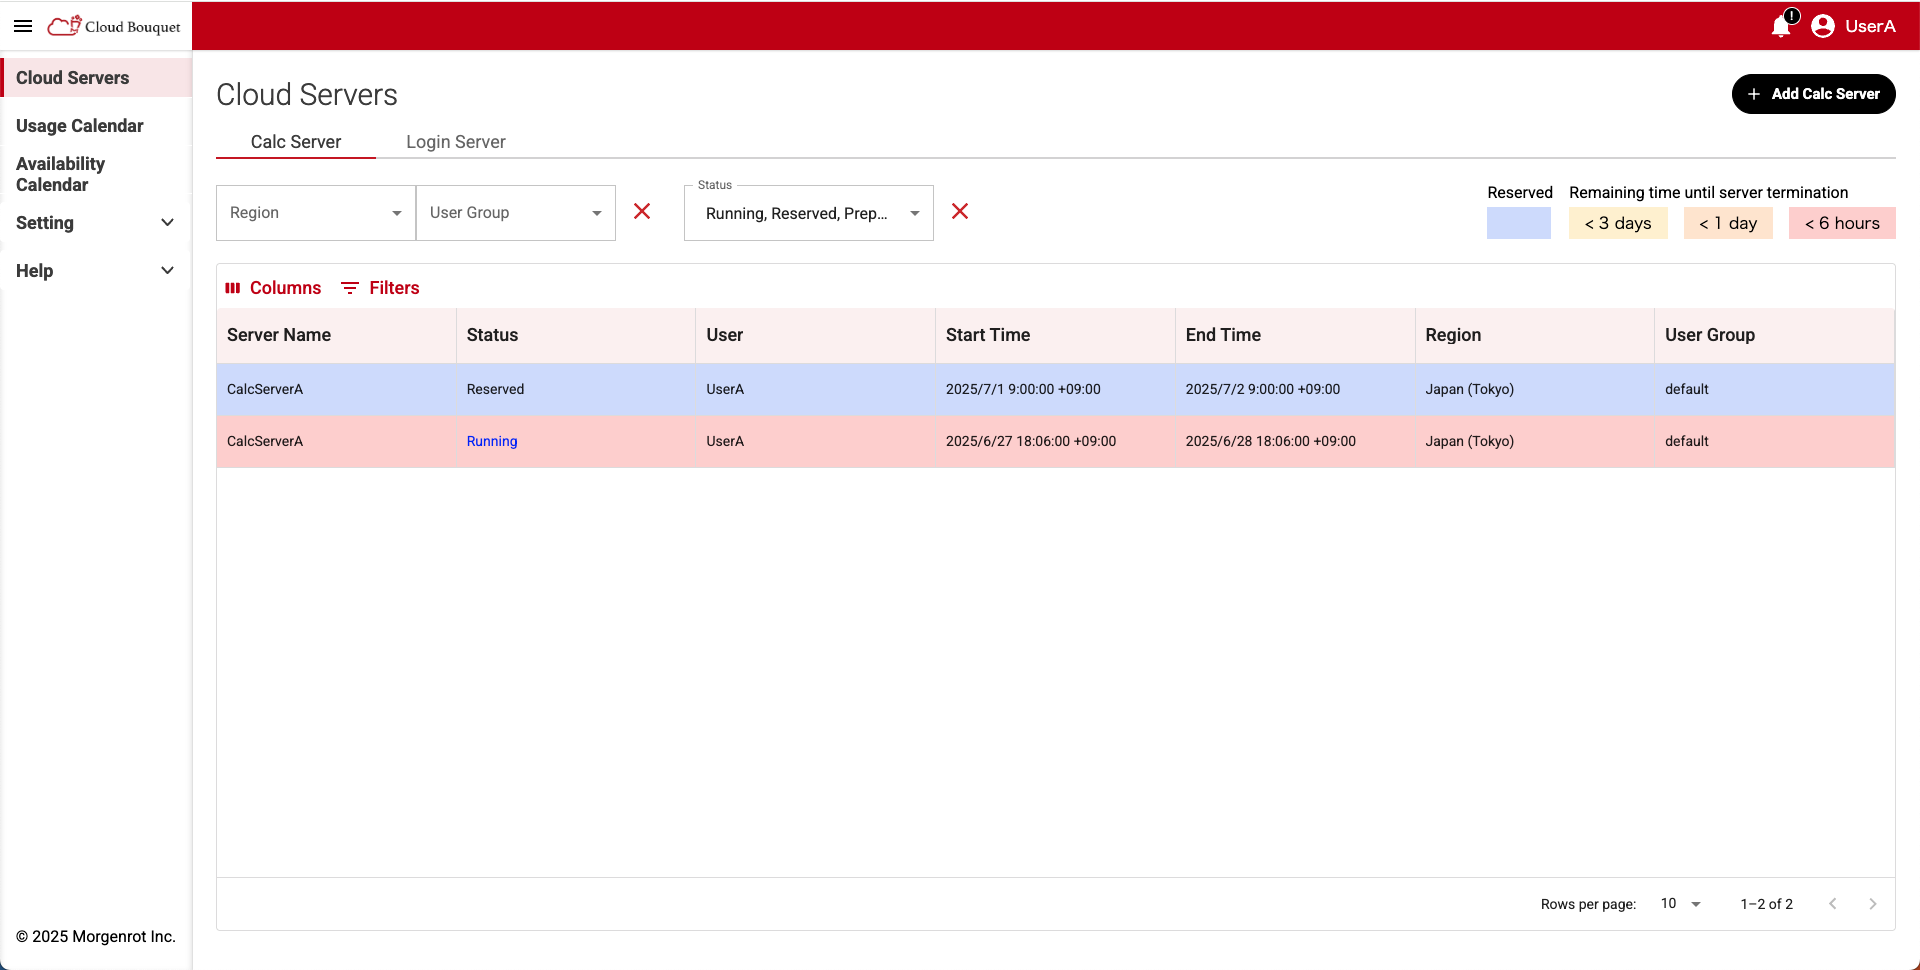Viewport: 1920px width, 970px height.
Task: Open the UserA account avatar menu
Action: coord(1823,26)
